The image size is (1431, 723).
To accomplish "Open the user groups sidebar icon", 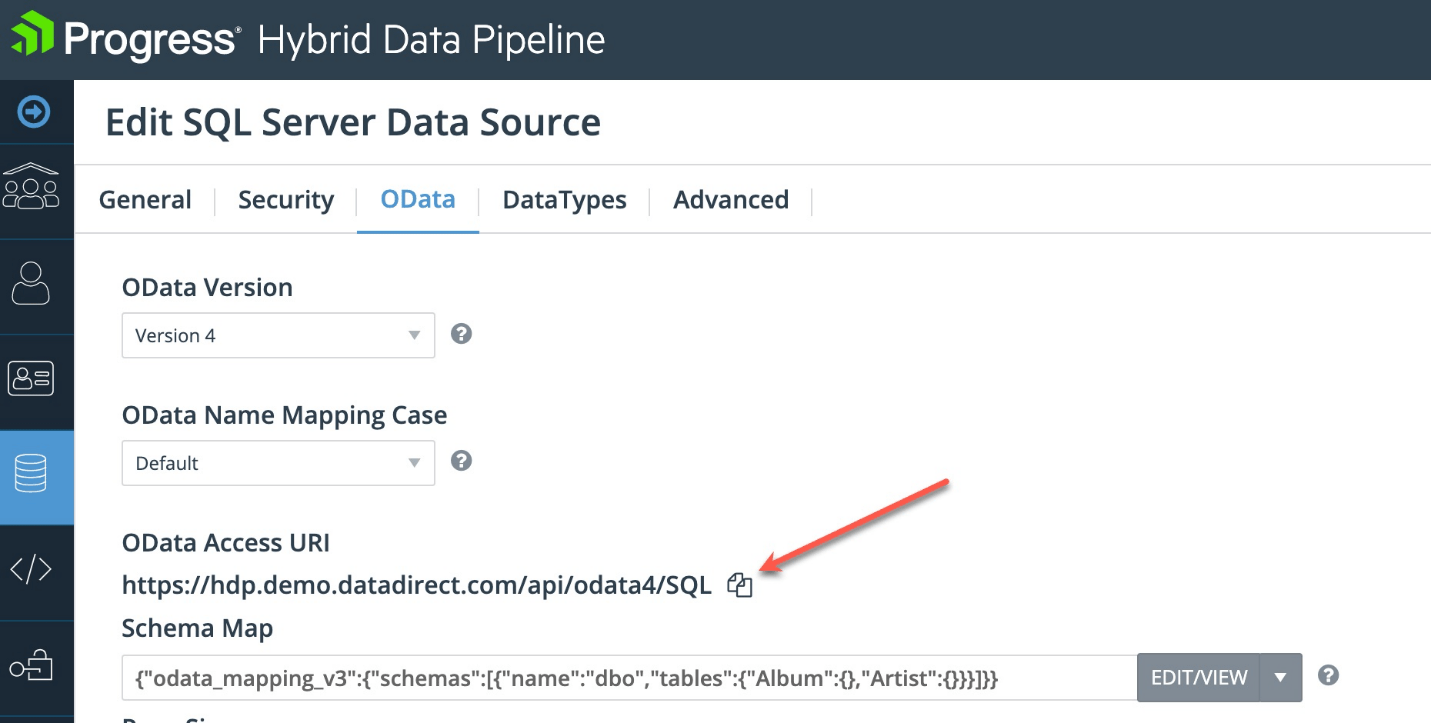I will pyautogui.click(x=32, y=188).
